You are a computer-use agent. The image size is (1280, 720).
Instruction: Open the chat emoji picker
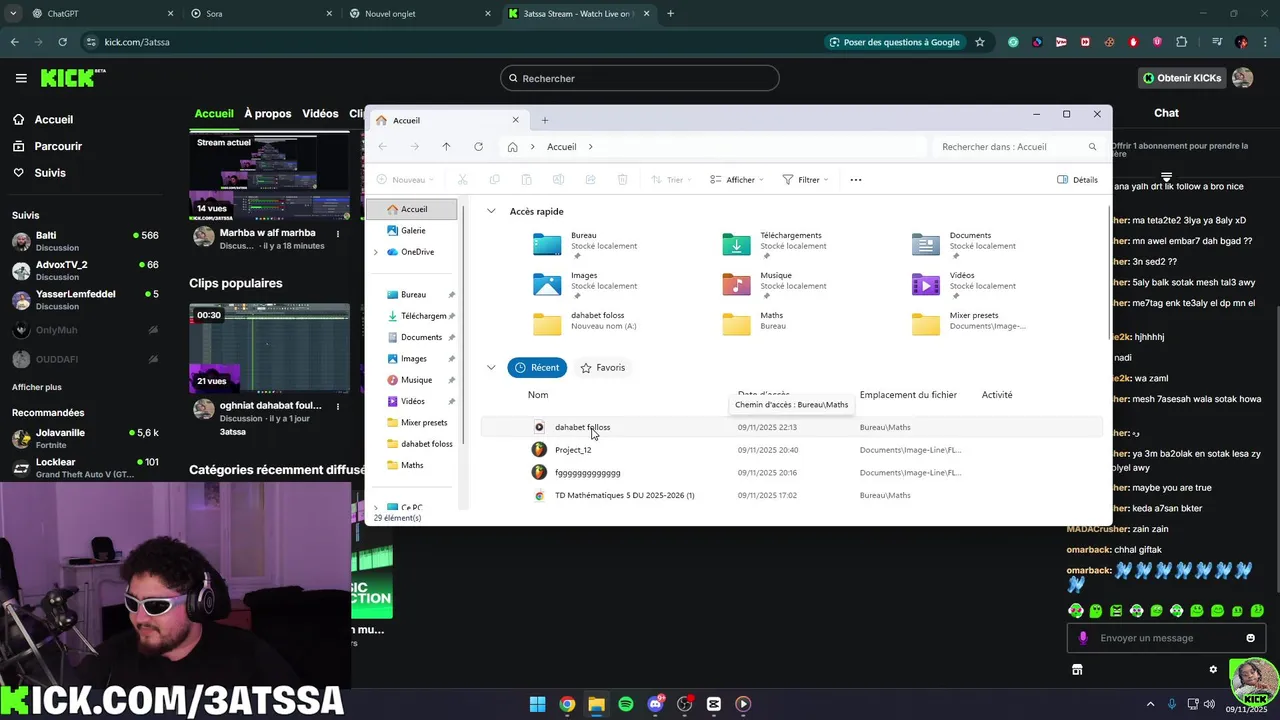coord(1250,638)
